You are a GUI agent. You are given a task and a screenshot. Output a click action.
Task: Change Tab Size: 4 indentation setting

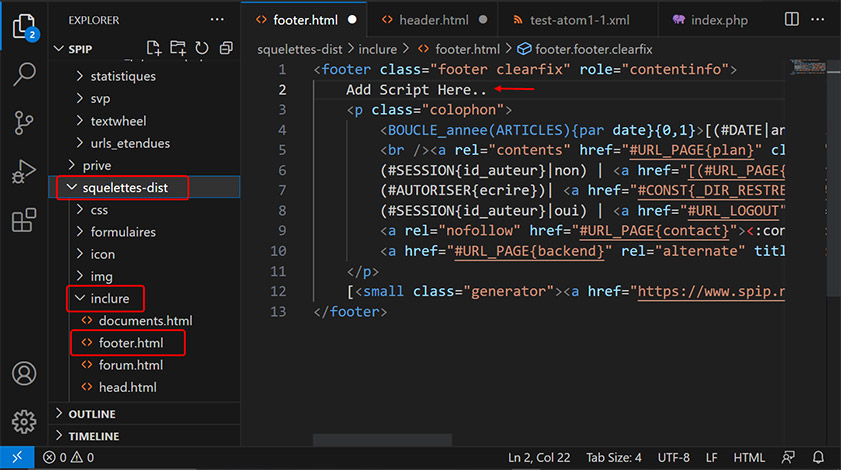tap(614, 458)
